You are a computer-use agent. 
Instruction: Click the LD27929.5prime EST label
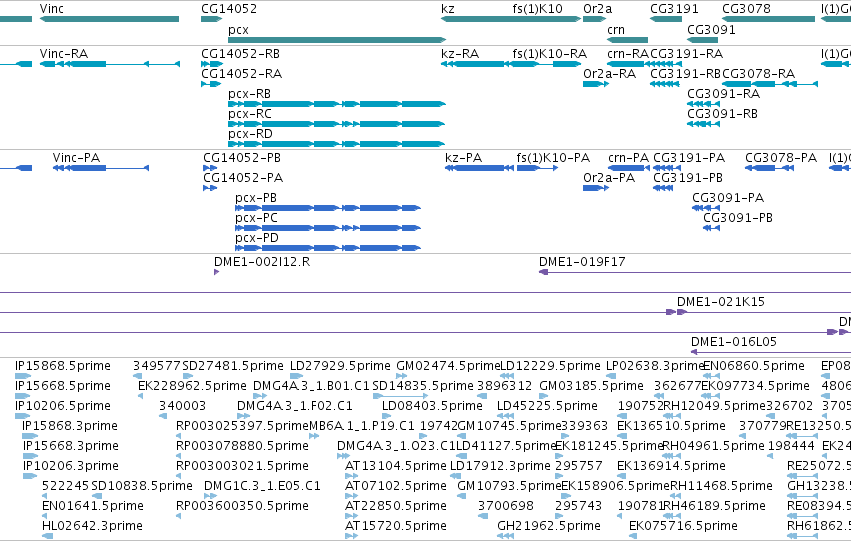(x=340, y=366)
